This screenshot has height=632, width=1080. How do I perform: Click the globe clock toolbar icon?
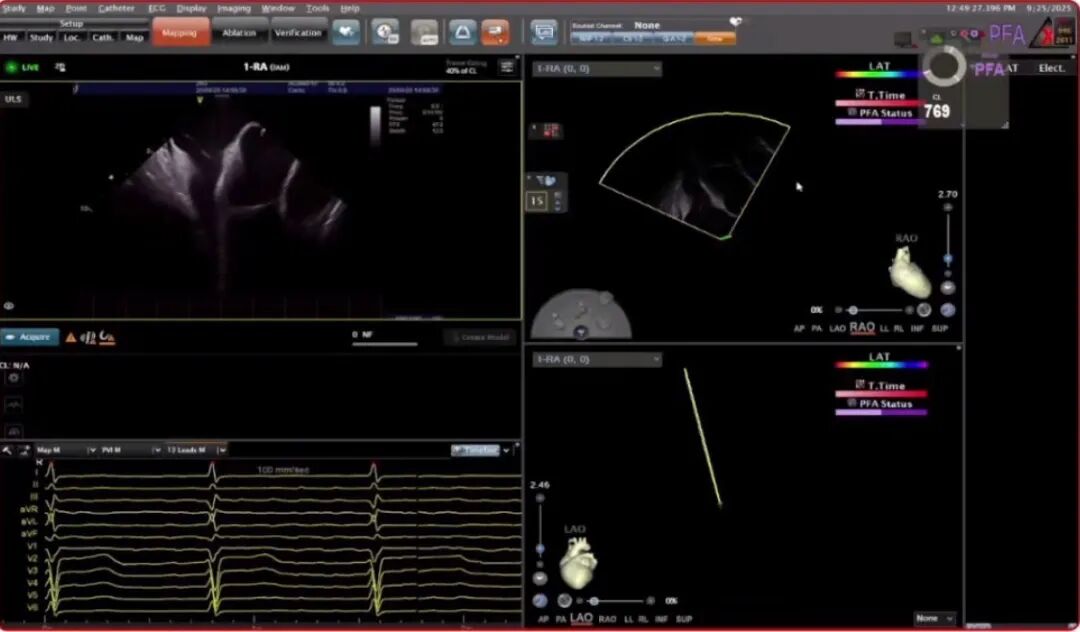coord(385,32)
